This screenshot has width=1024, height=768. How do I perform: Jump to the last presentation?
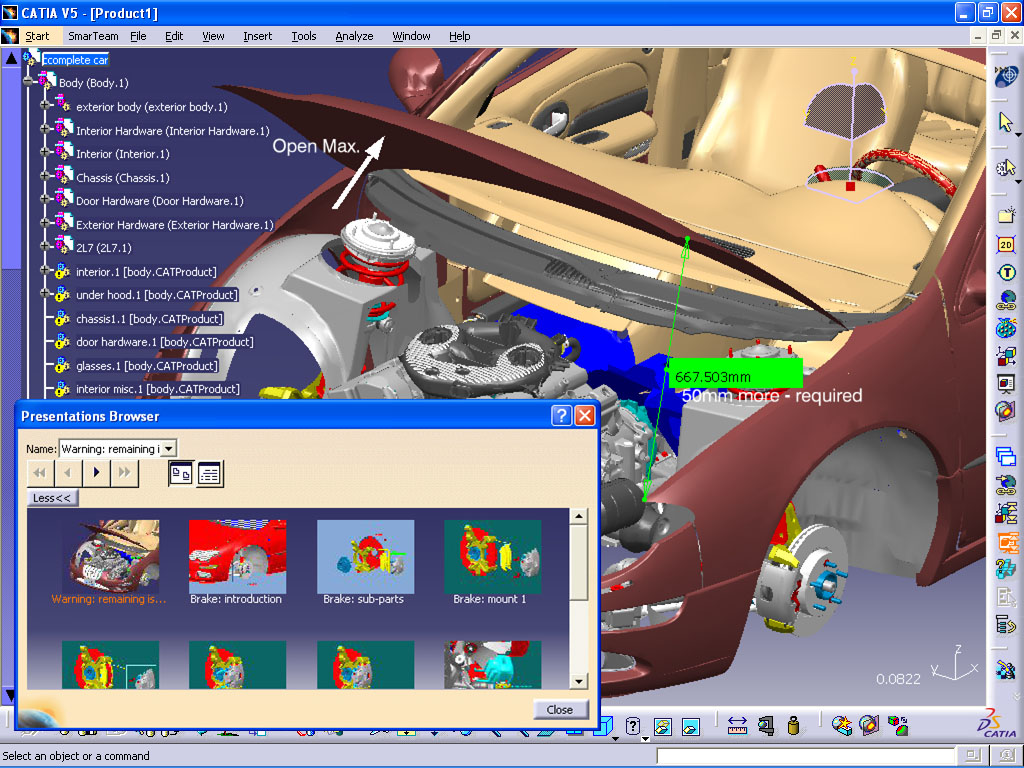click(124, 472)
